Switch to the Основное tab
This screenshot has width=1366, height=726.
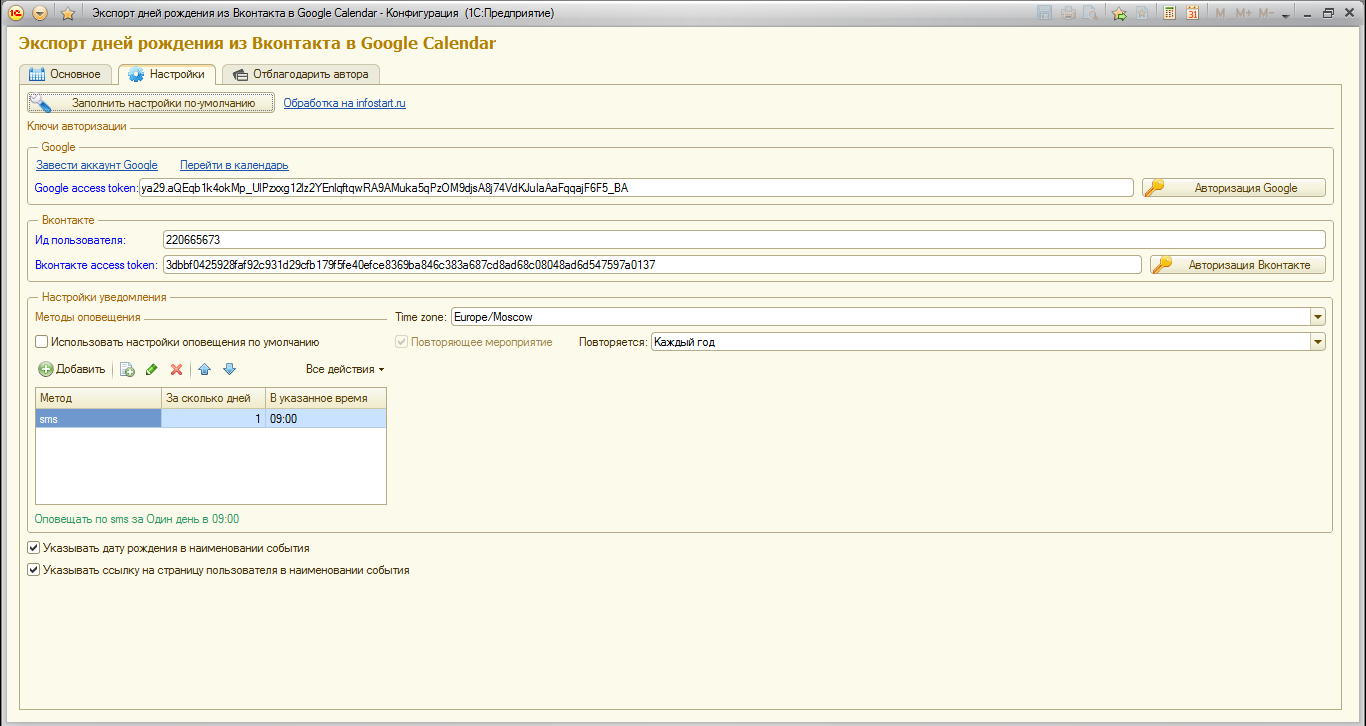click(x=65, y=74)
